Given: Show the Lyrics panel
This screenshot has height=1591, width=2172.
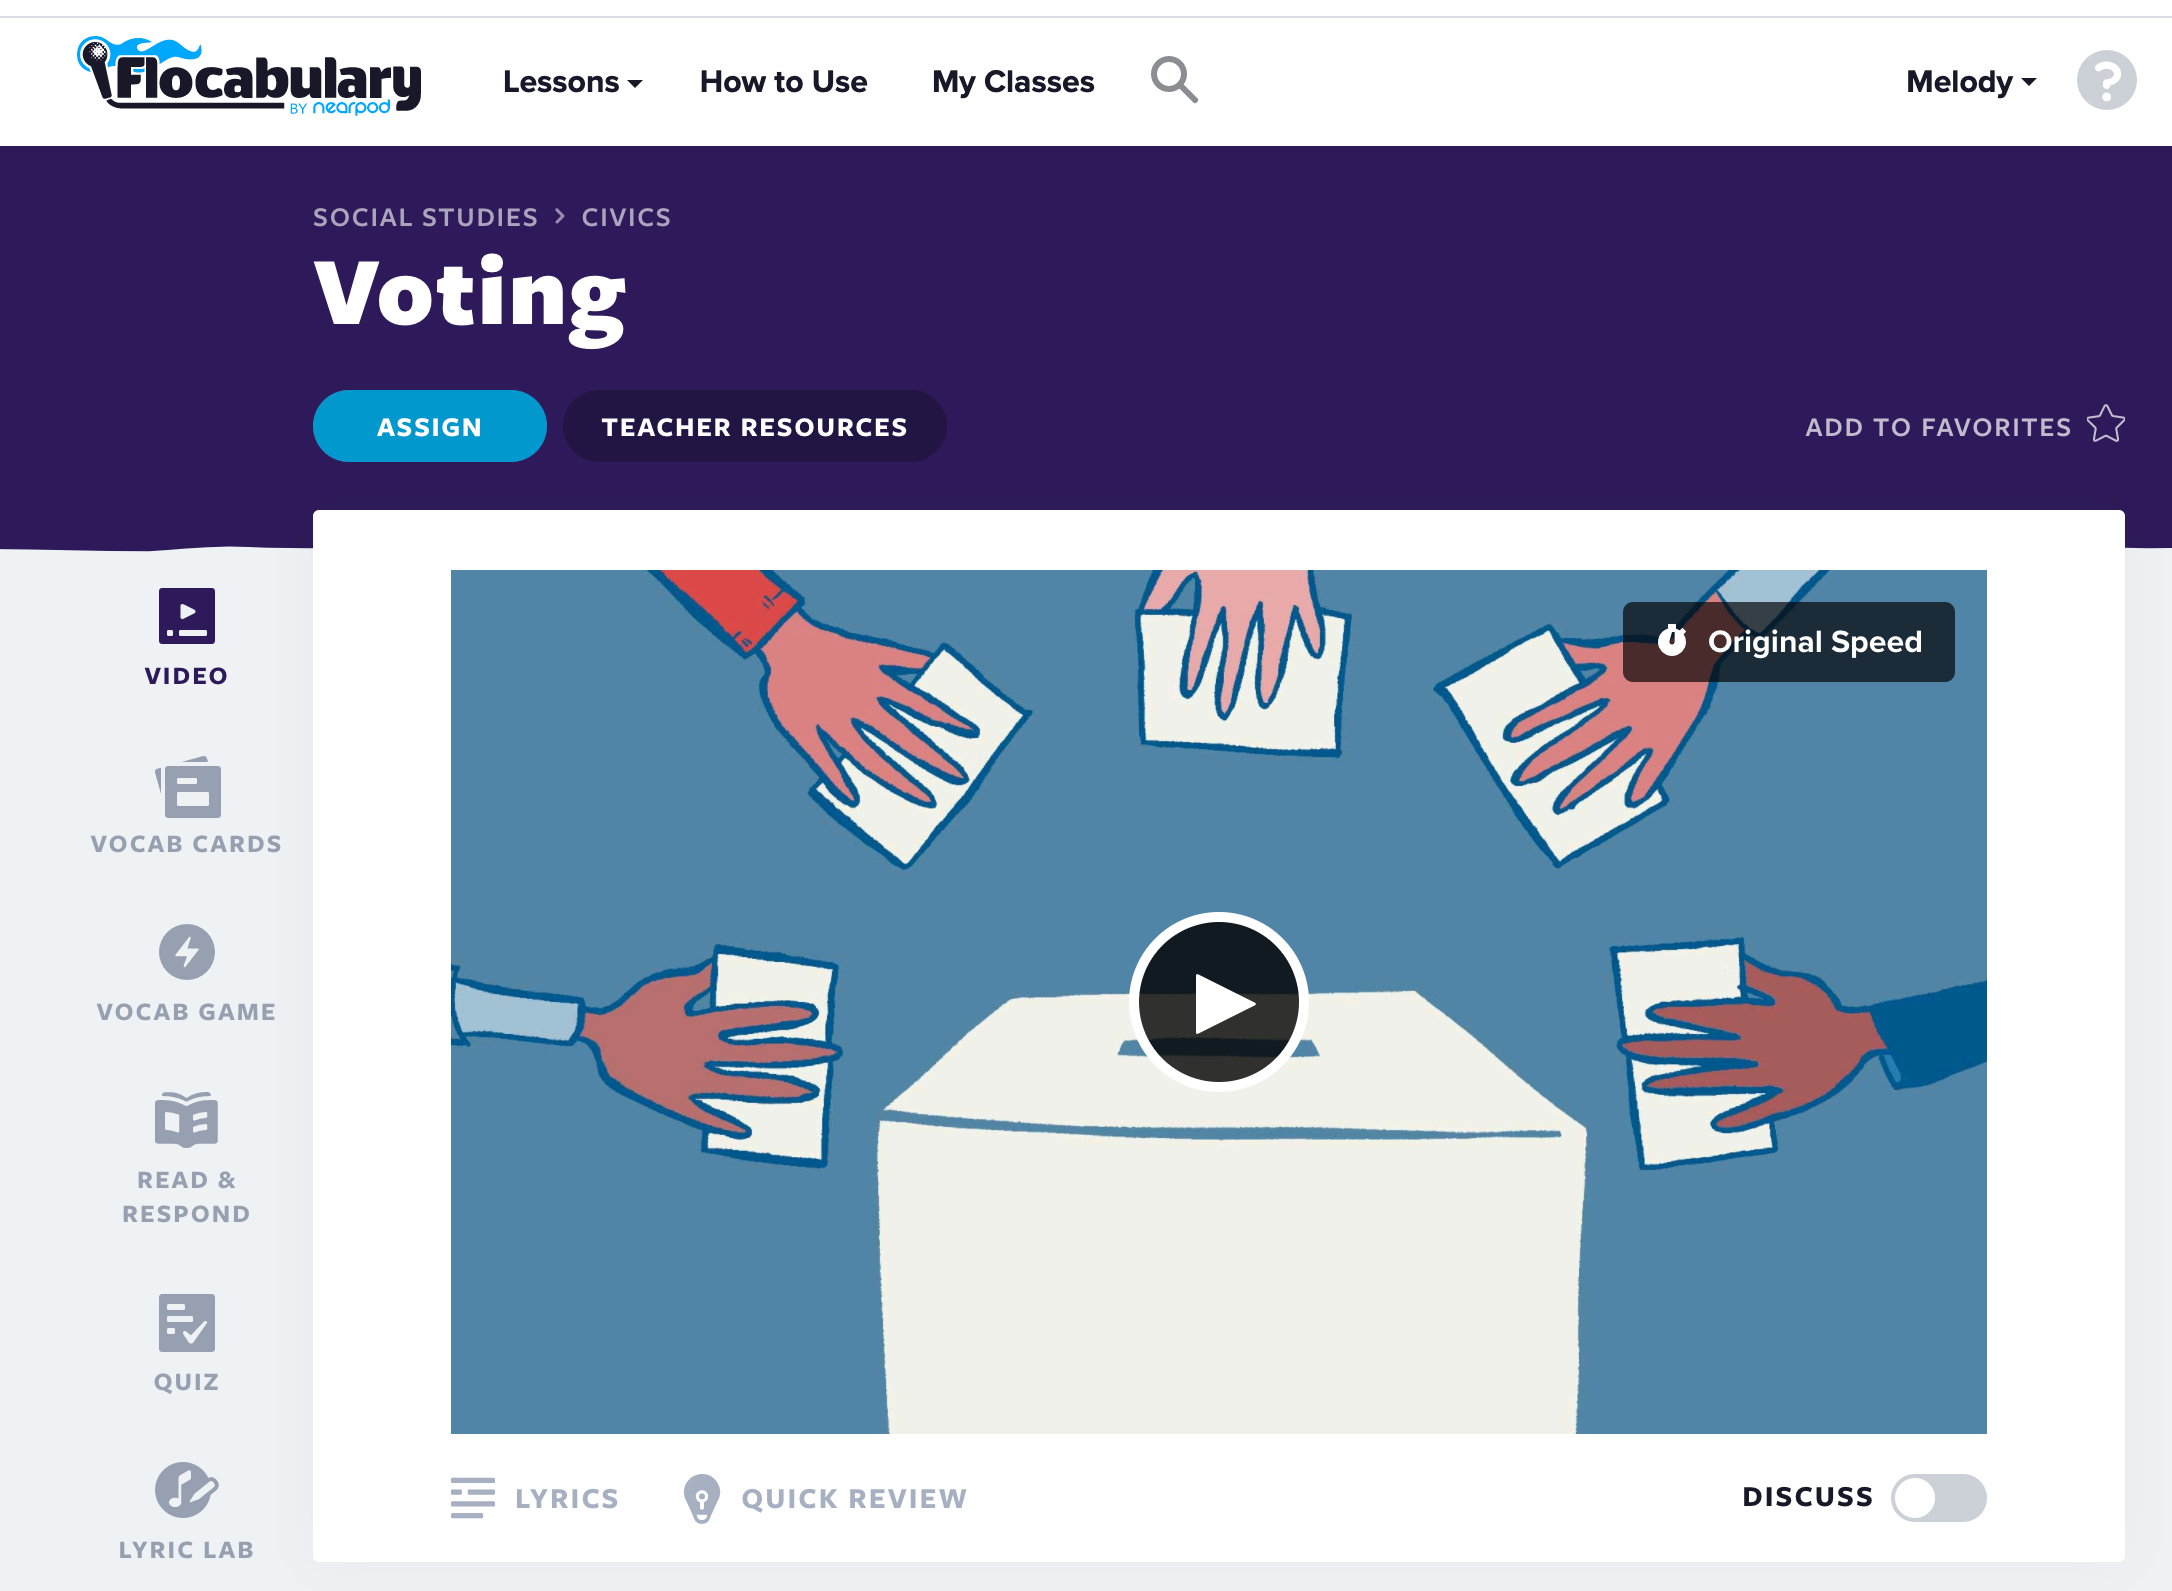Looking at the screenshot, I should [535, 1498].
